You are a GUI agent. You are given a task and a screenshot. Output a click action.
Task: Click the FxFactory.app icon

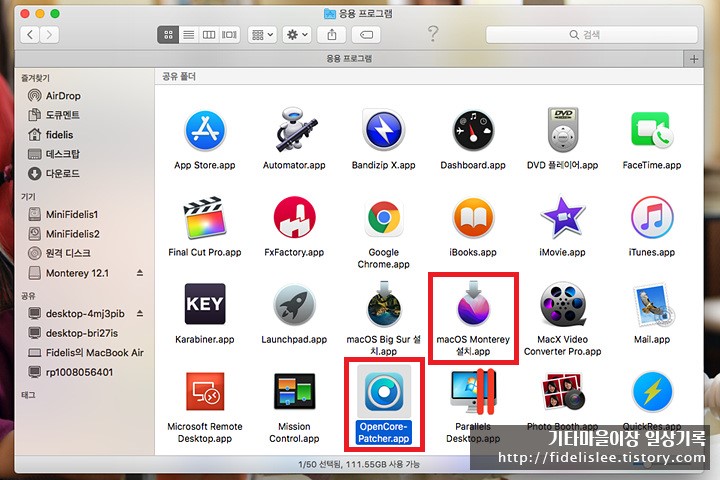tap(294, 217)
